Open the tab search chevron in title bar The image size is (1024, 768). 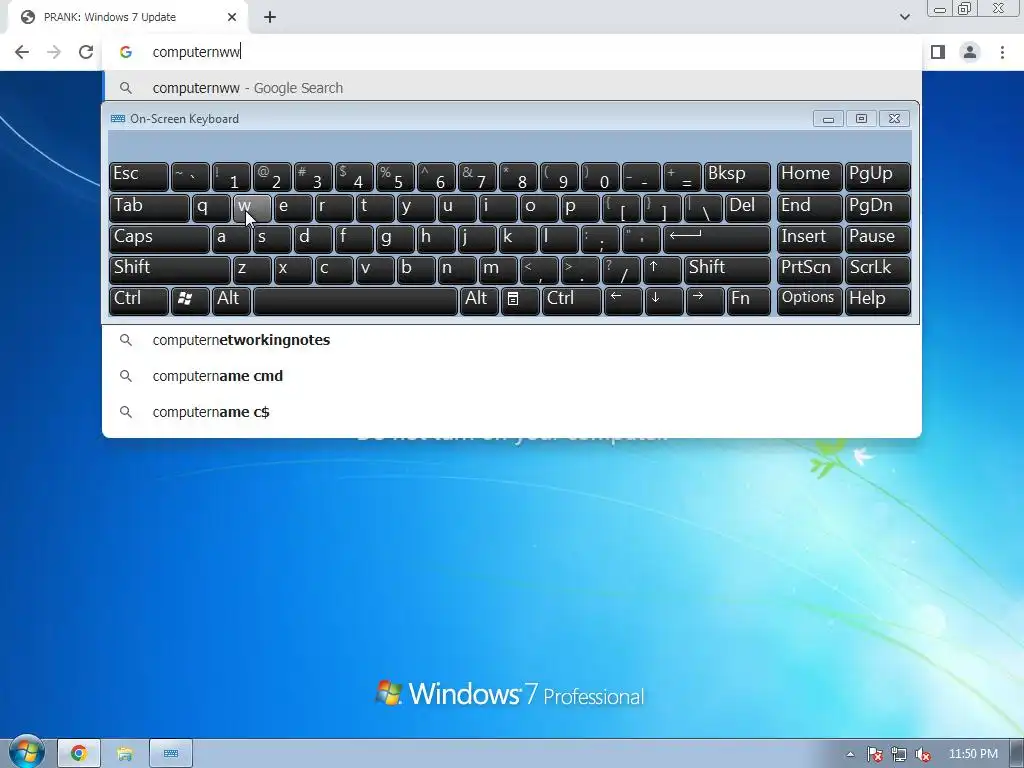tap(904, 17)
